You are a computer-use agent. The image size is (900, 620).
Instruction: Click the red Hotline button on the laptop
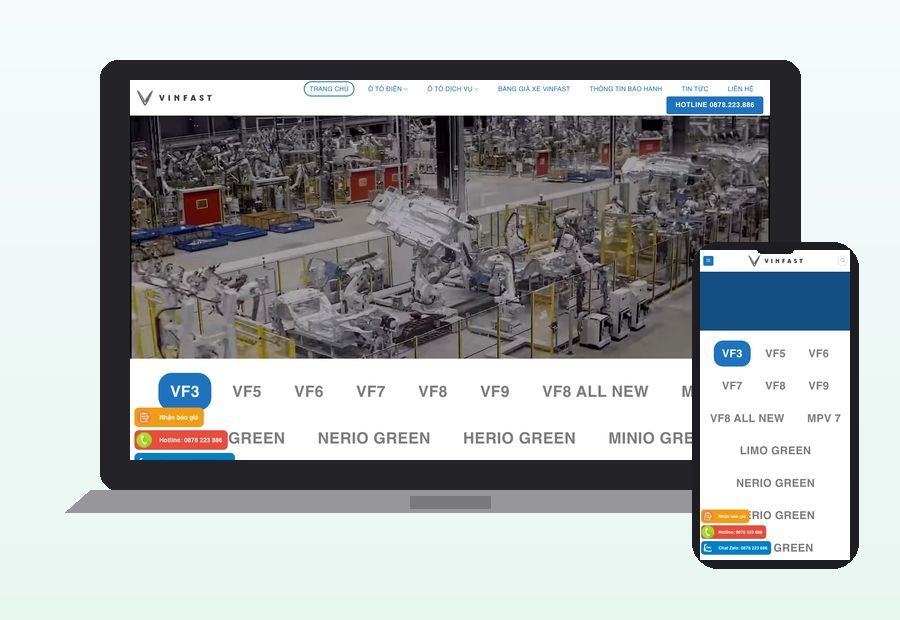181,440
